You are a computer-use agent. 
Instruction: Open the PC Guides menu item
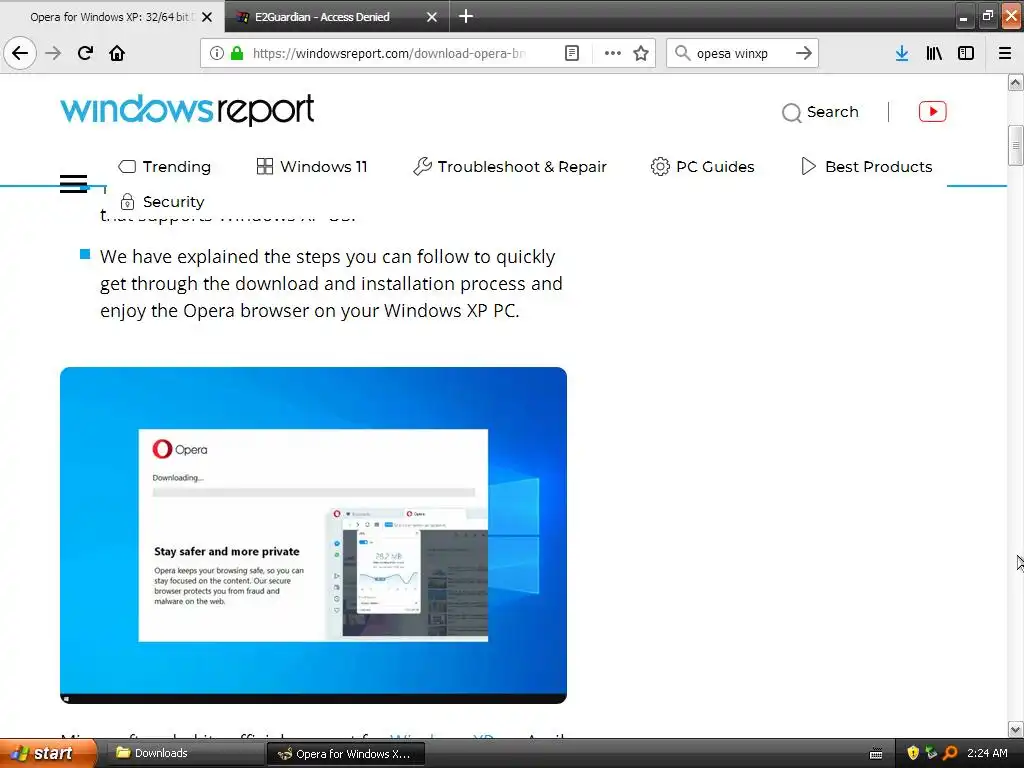pos(703,167)
